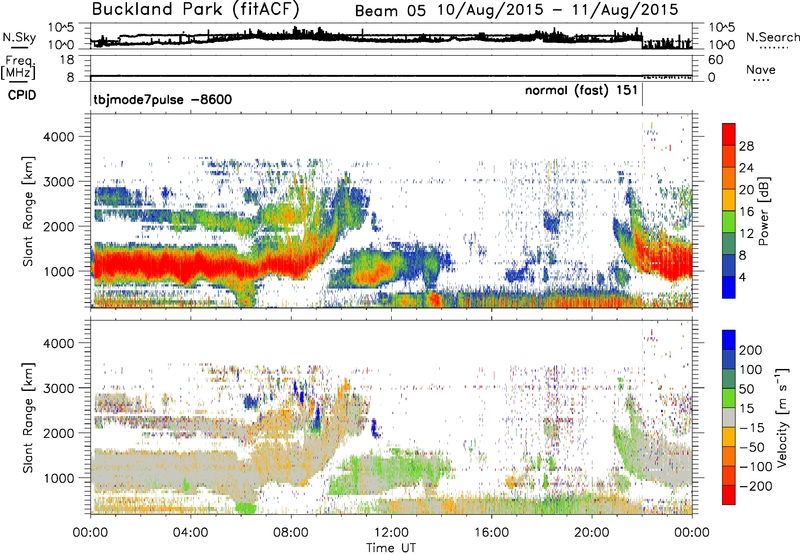The width and height of the screenshot is (800, 554).
Task: Click the Velocity panel "Slant Range [km]" label
Action: [x=28, y=417]
